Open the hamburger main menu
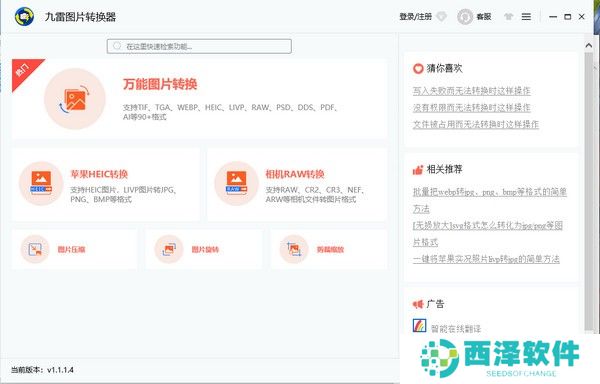The height and width of the screenshot is (384, 600). [526, 16]
